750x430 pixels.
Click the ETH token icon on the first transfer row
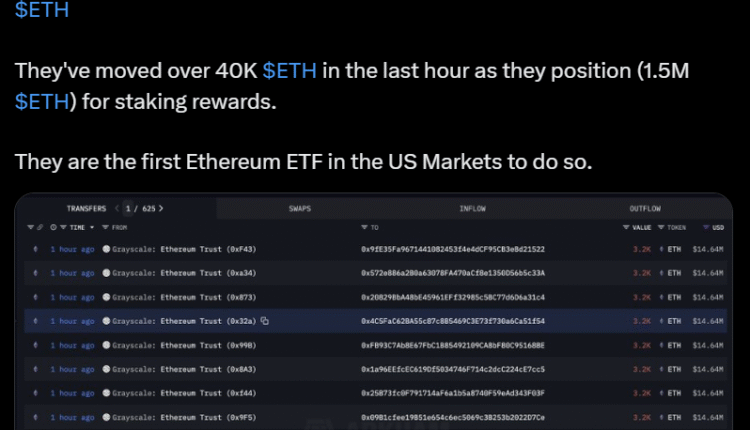661,249
